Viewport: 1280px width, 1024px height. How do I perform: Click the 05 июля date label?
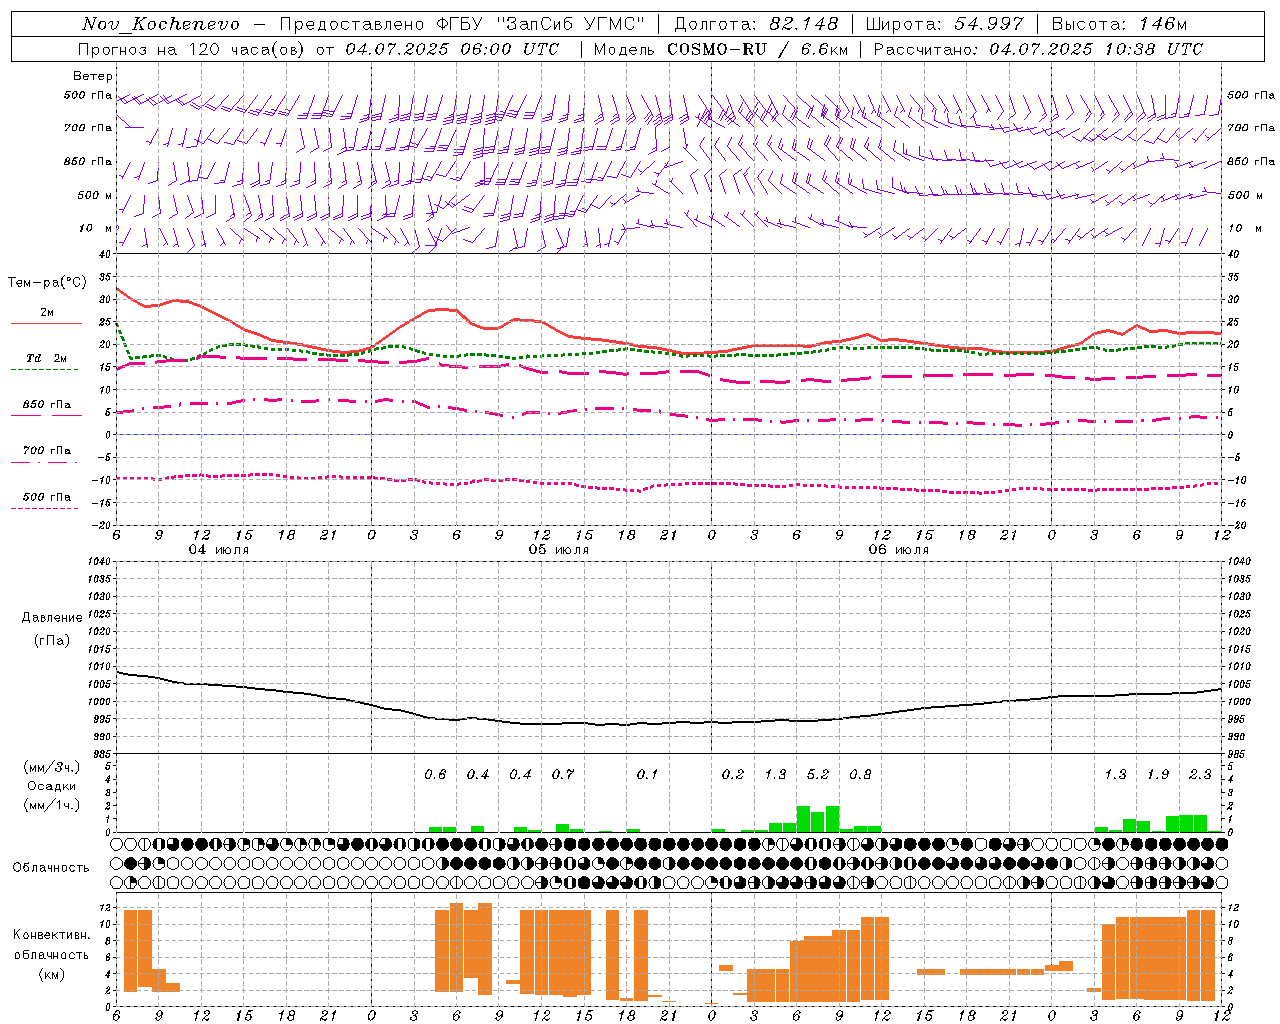coord(559,550)
